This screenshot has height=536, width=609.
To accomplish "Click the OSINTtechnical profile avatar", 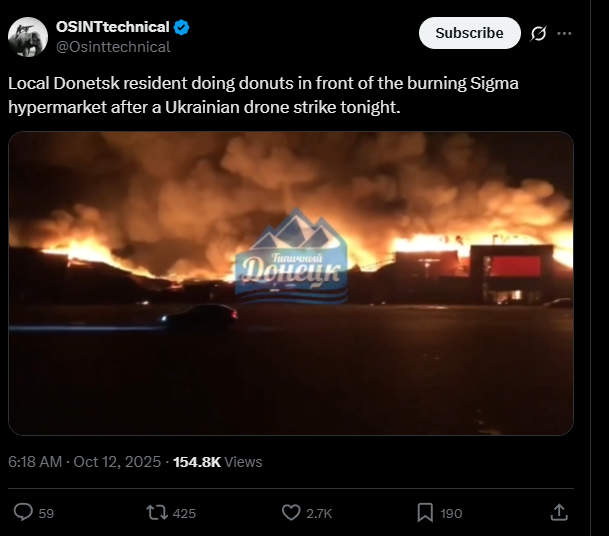I will click(x=28, y=37).
